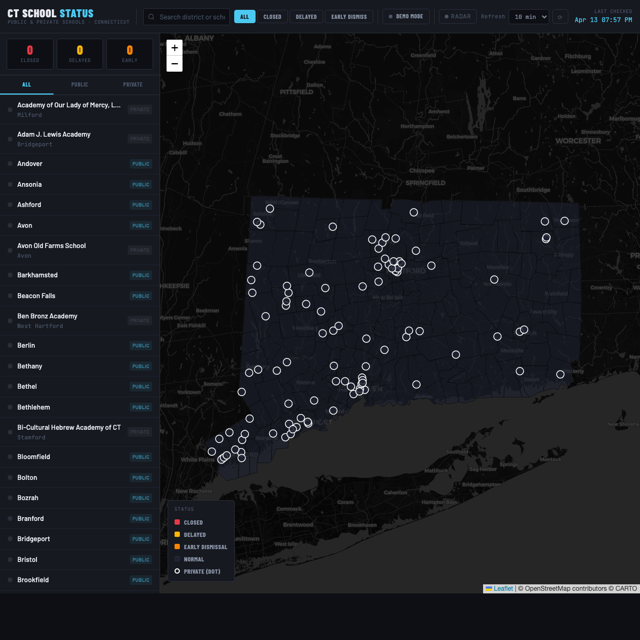This screenshot has height=640, width=640.
Task: Click the Early Dismissal orange legend swatch
Action: point(177,547)
